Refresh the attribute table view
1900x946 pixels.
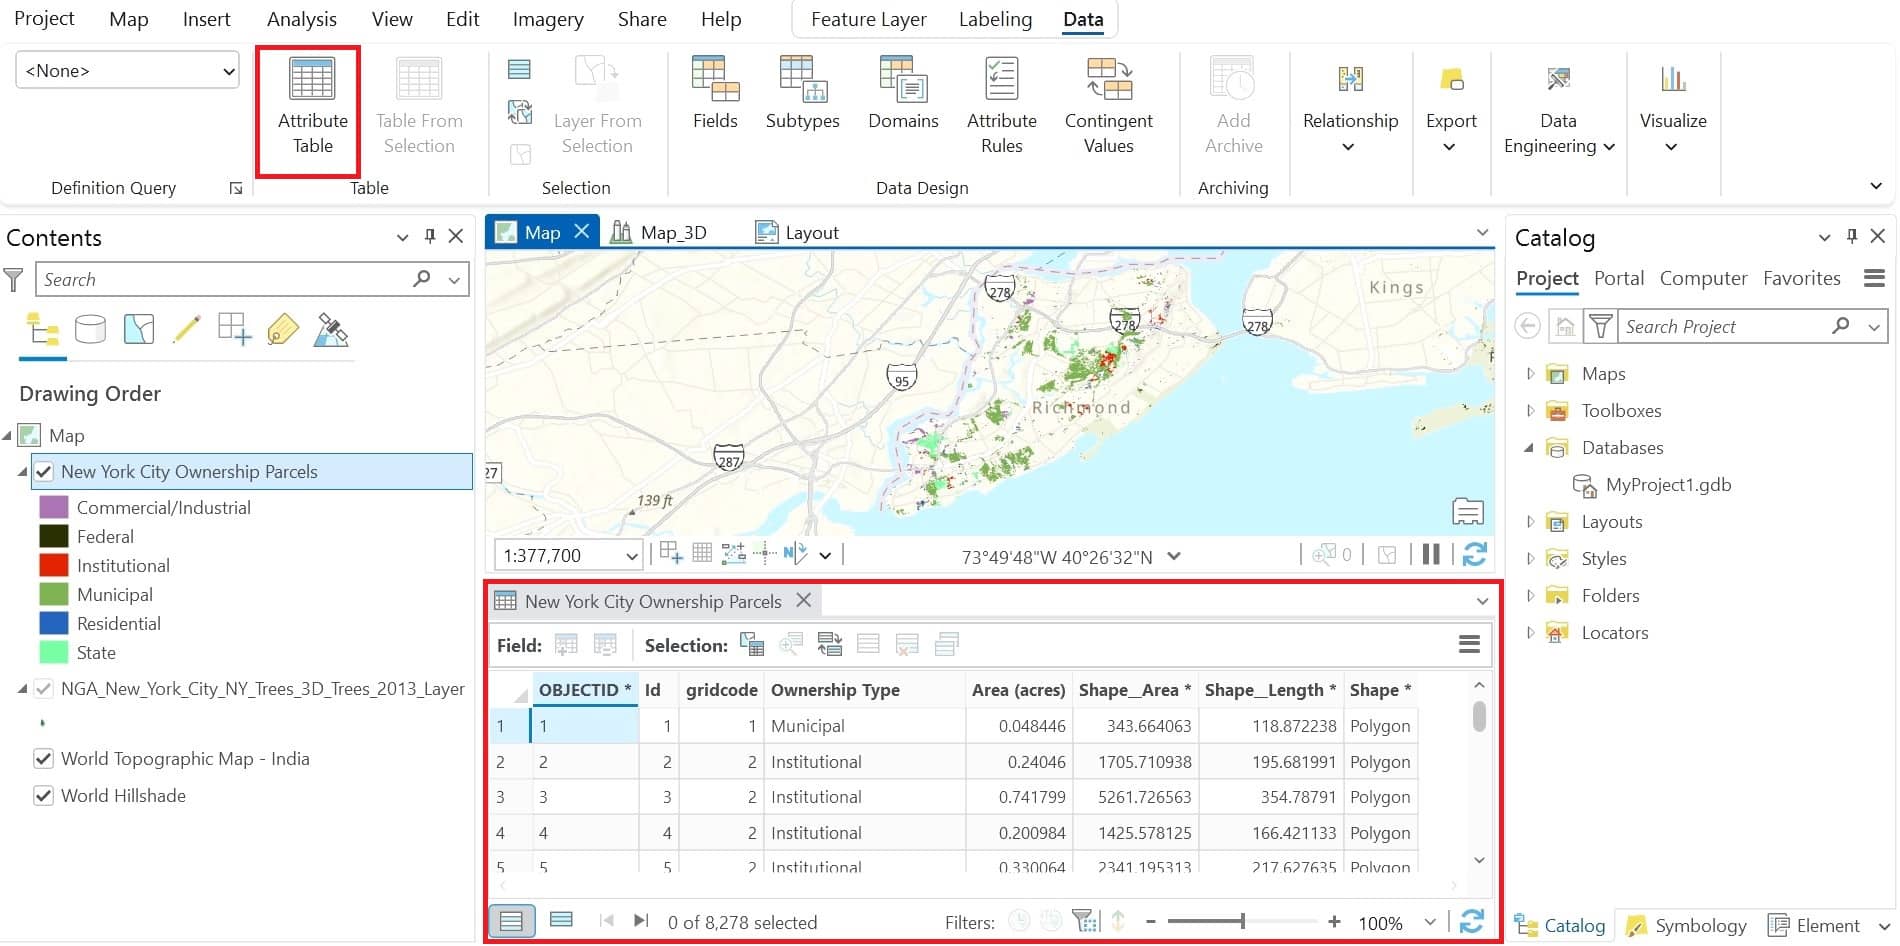1471,921
